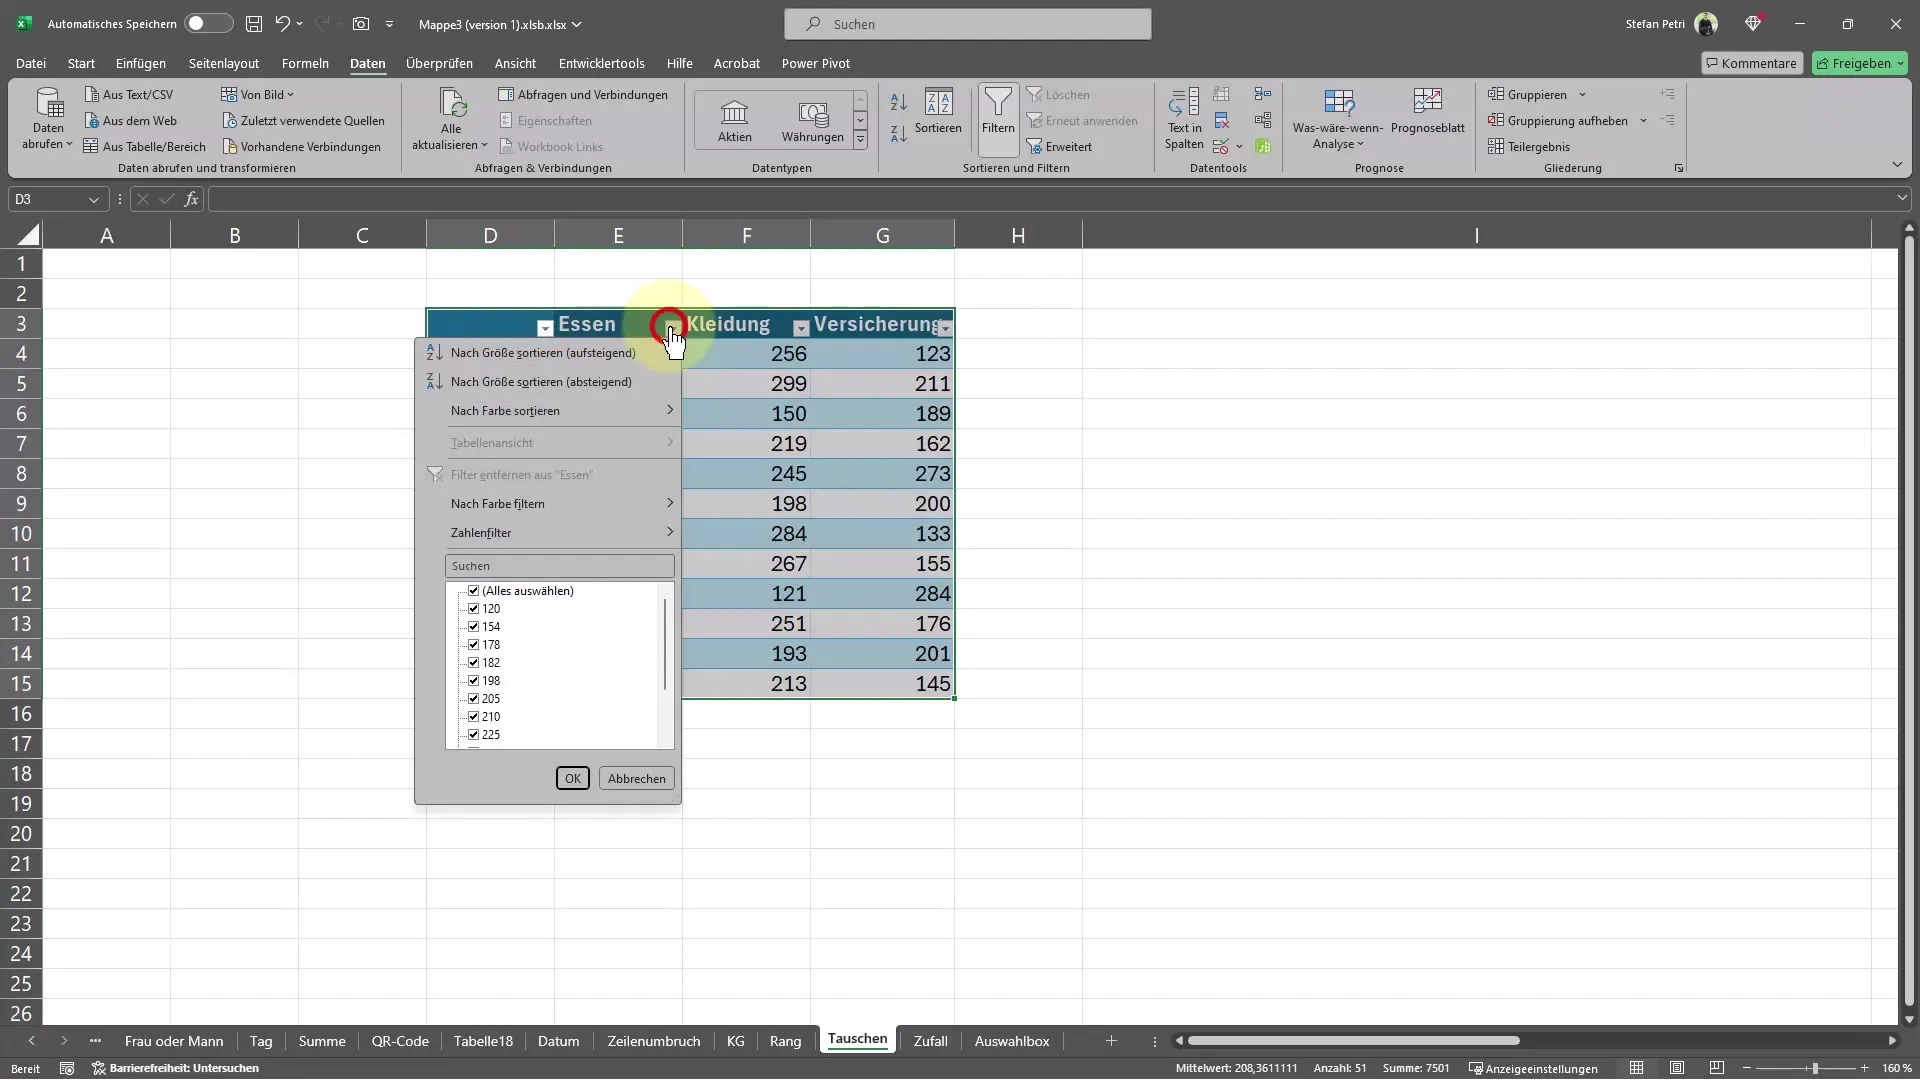Create a Prognoseblatt forecast sheet
1920x1080 pixels.
[x=1427, y=111]
